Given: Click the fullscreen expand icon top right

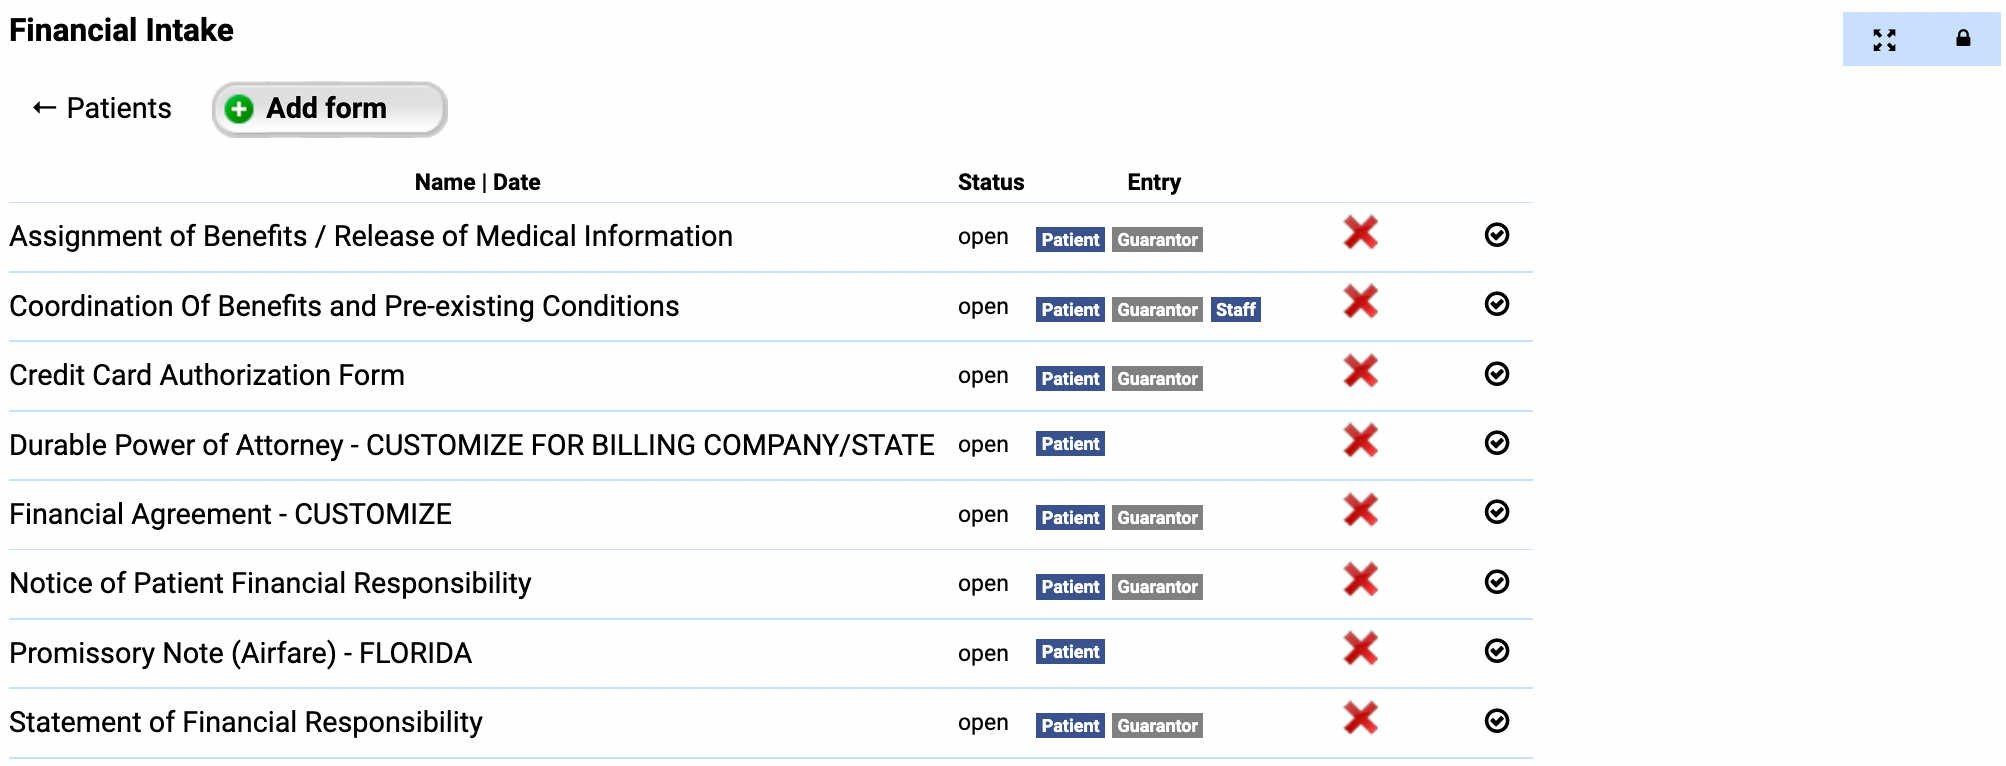Looking at the screenshot, I should tap(1884, 40).
